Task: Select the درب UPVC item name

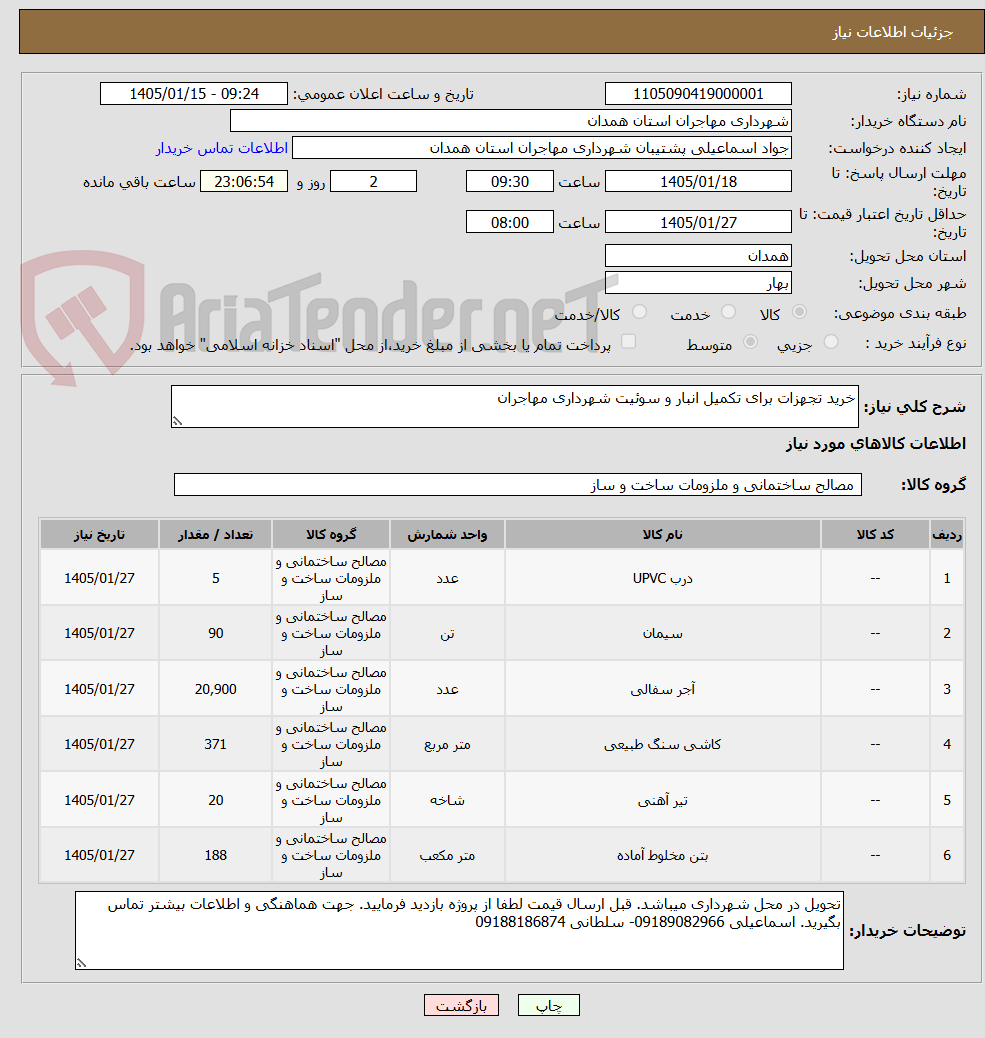Action: click(663, 578)
